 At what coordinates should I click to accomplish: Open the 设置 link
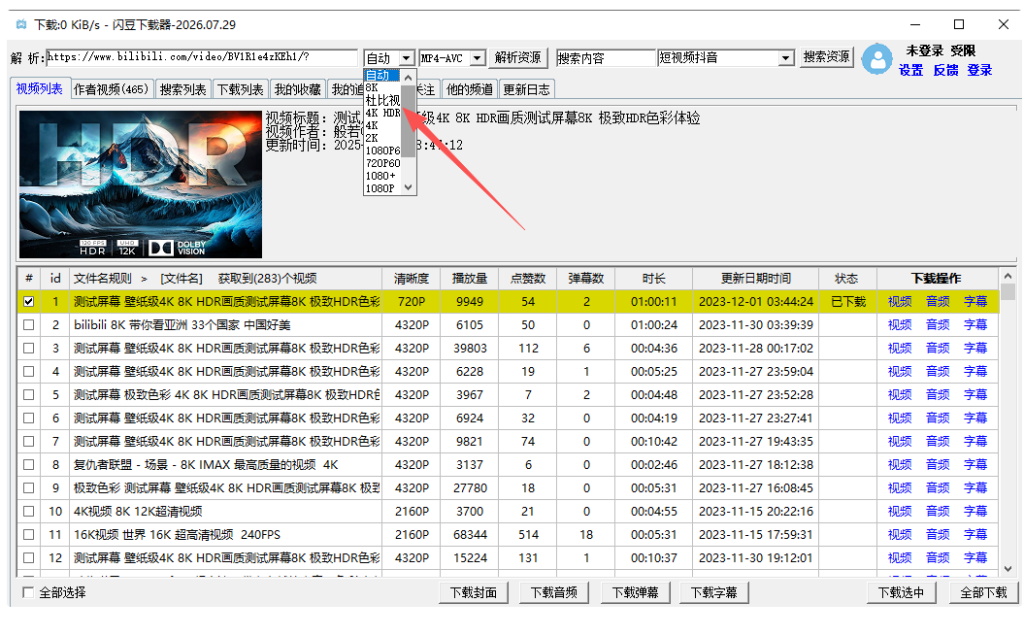tap(911, 71)
